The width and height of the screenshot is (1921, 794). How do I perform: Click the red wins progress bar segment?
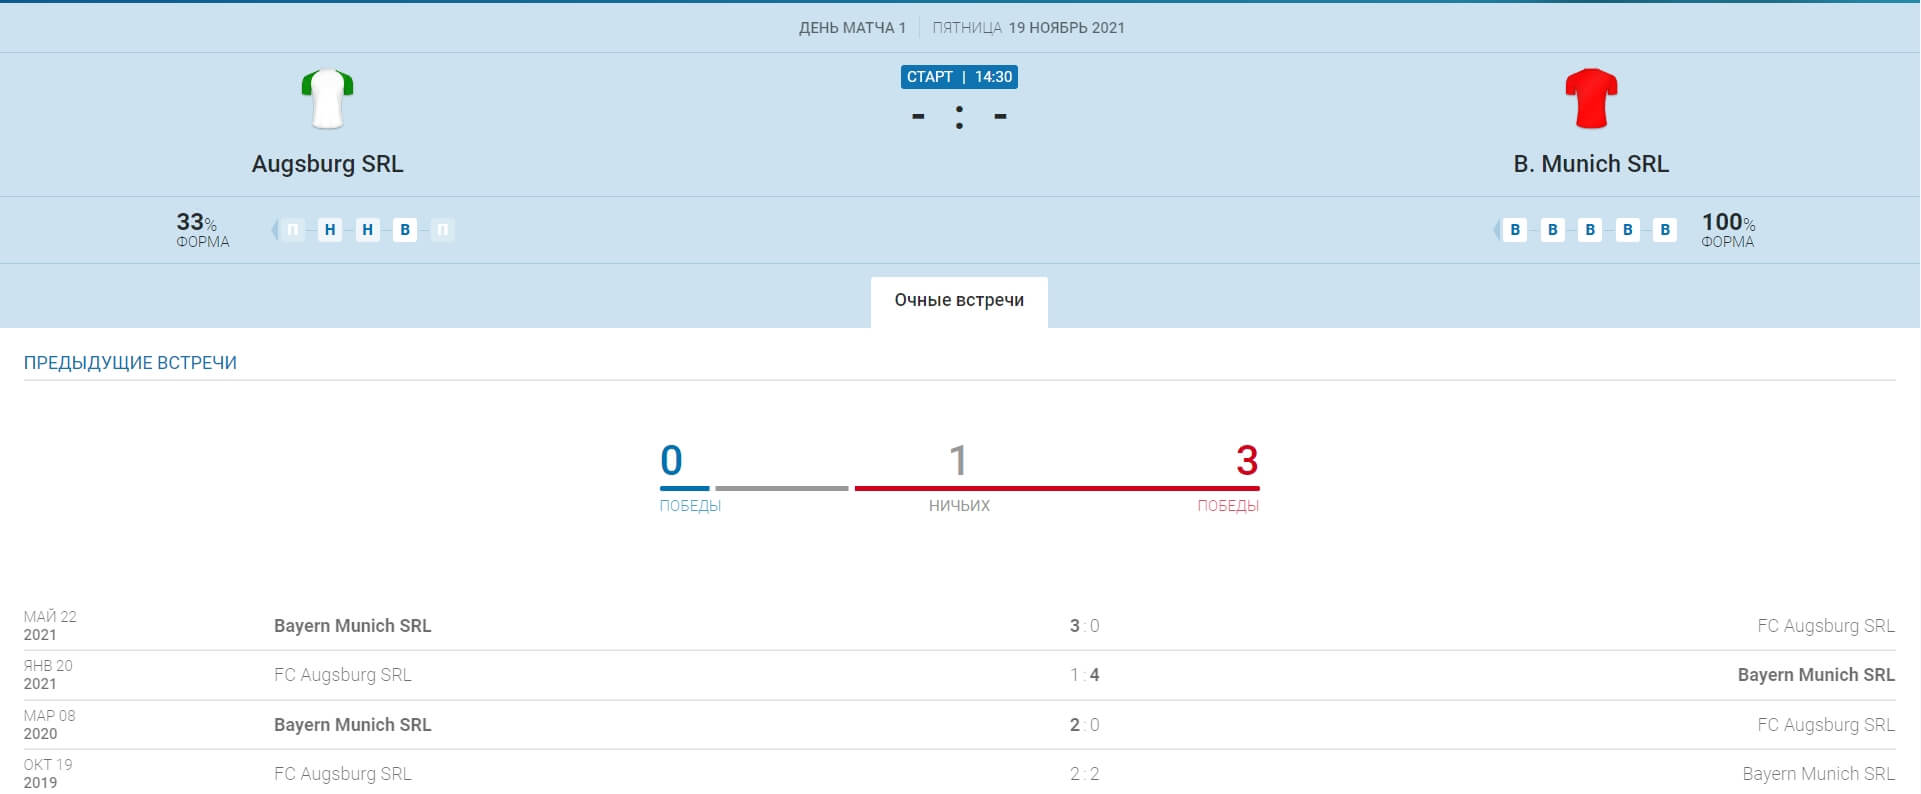(1057, 489)
